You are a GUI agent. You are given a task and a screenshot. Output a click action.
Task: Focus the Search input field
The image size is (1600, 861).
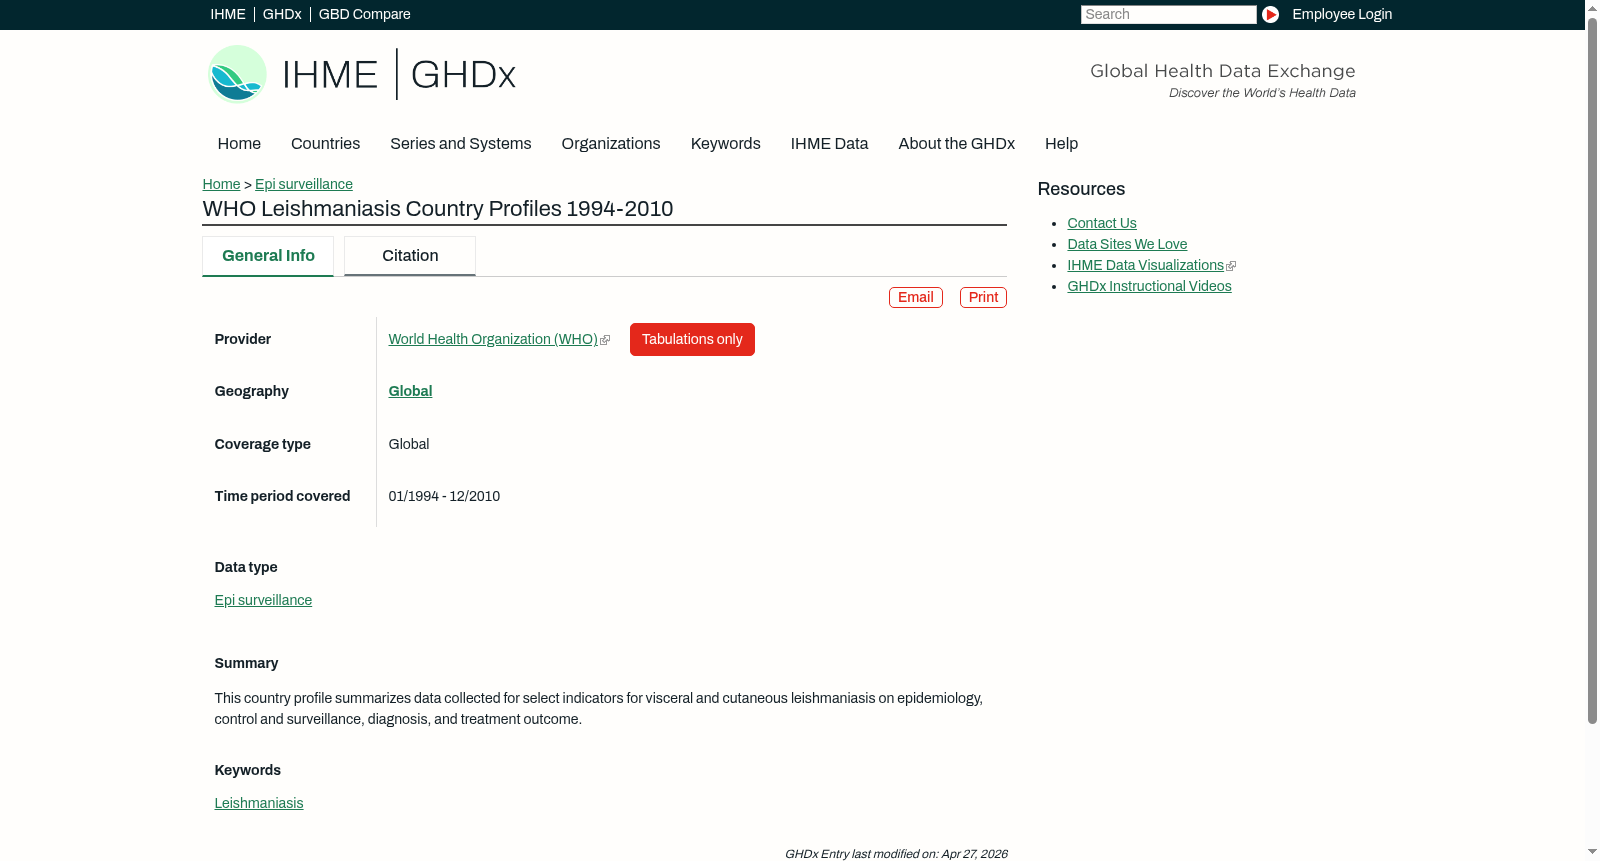pyautogui.click(x=1168, y=14)
